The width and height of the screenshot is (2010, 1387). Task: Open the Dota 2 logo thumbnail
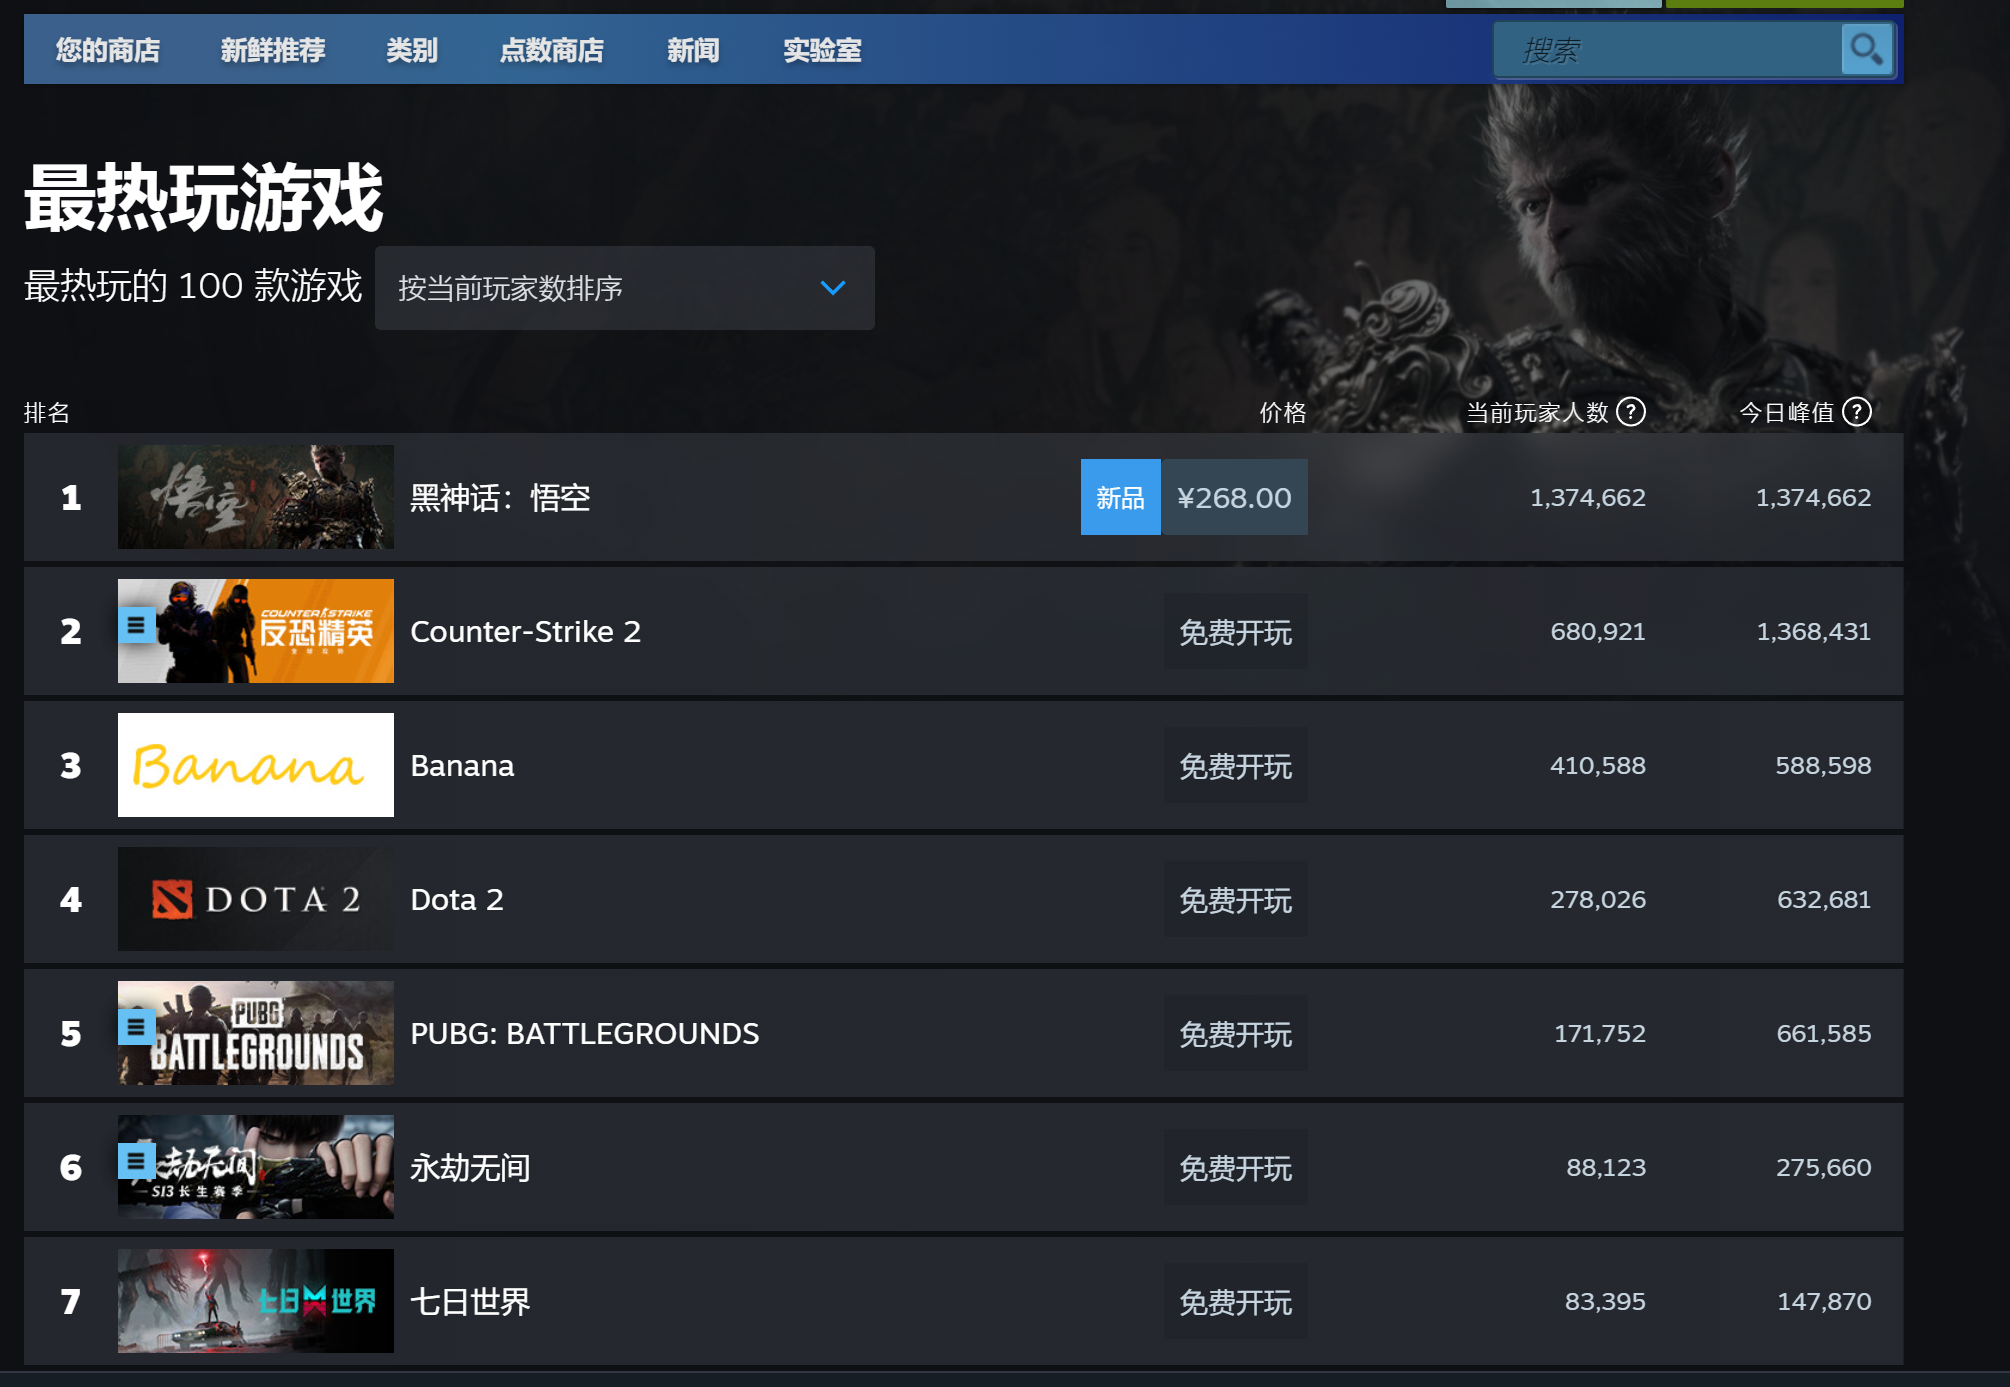click(x=255, y=899)
